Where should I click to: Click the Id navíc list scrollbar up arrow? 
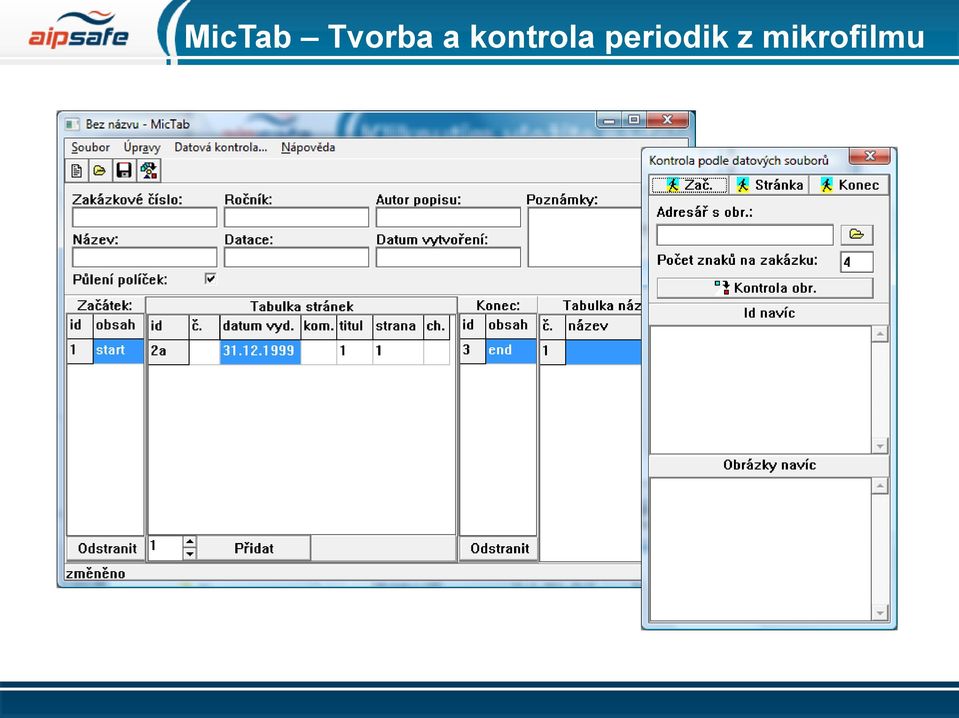pyautogui.click(x=879, y=334)
